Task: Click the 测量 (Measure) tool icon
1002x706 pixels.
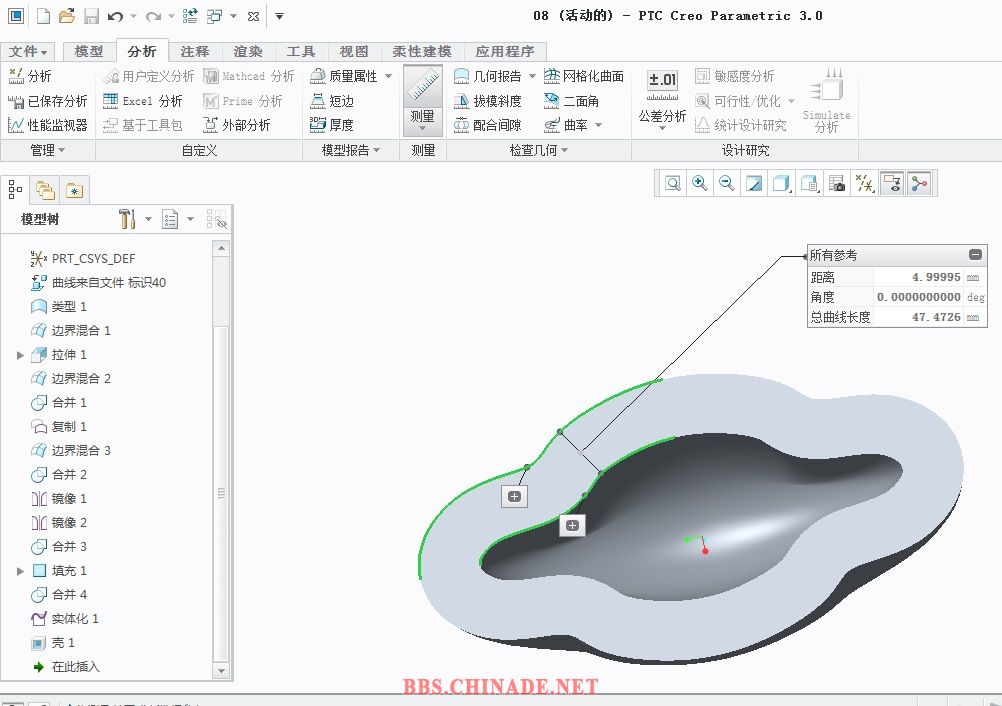Action: pyautogui.click(x=422, y=90)
